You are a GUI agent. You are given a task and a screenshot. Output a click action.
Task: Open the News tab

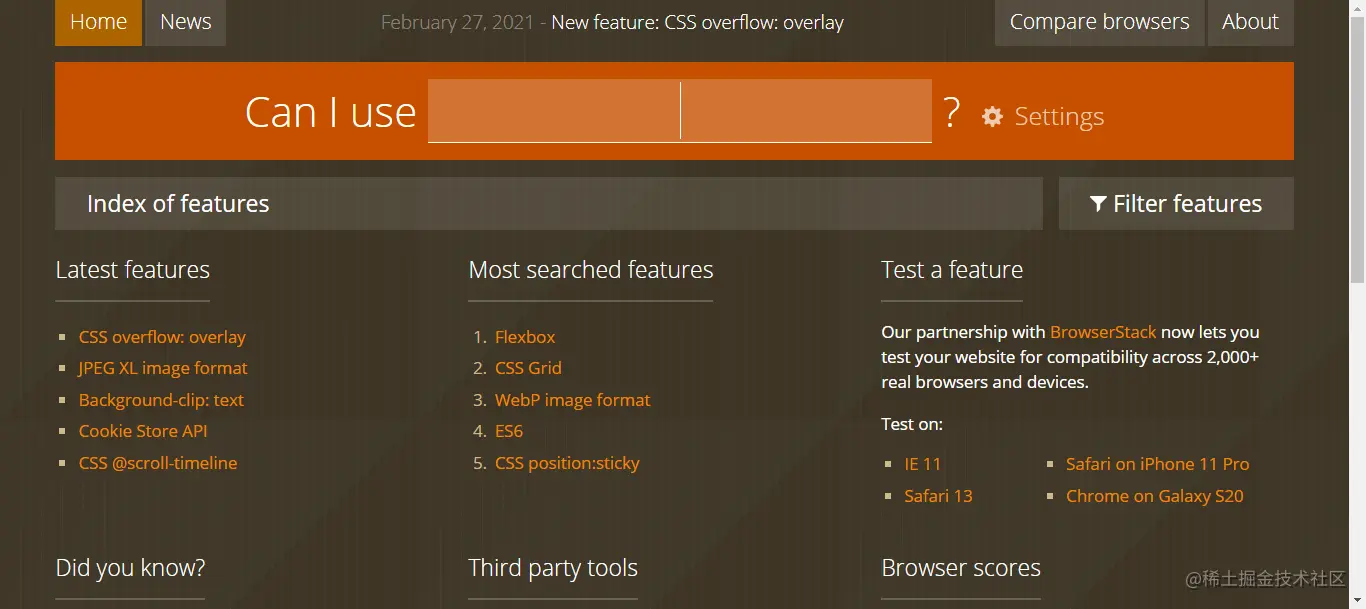click(x=186, y=22)
